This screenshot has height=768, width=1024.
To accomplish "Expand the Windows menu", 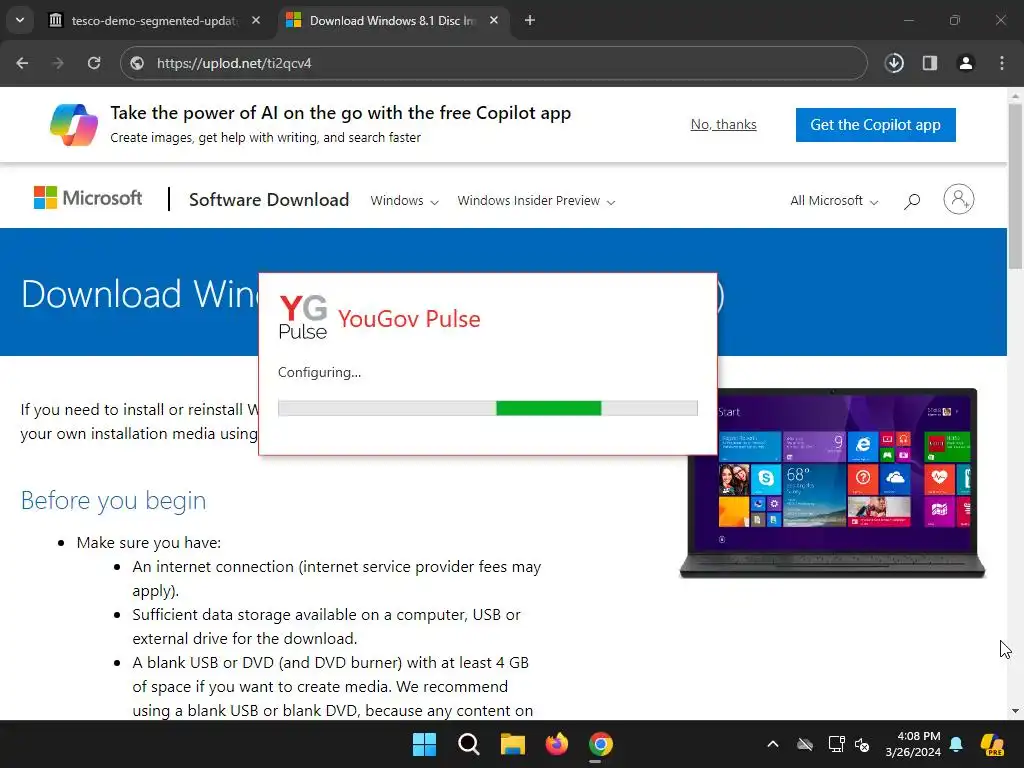I will click(404, 200).
